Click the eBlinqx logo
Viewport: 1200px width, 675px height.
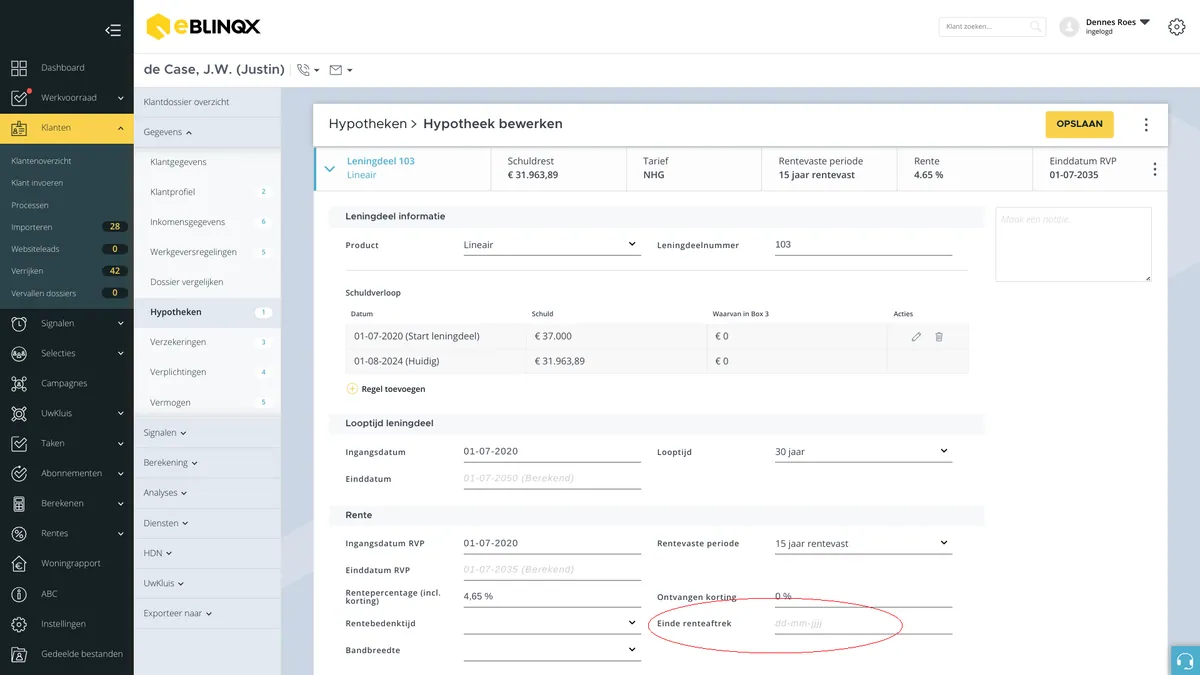tap(203, 27)
